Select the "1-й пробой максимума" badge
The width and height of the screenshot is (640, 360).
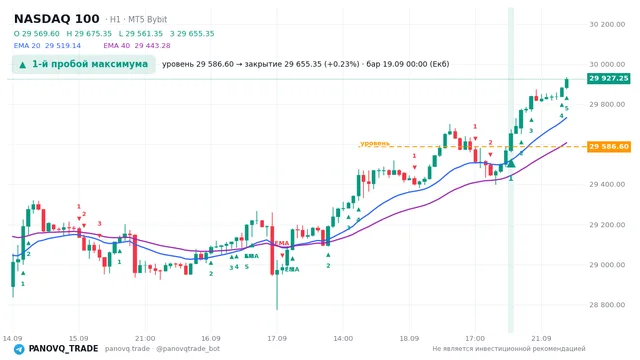(x=84, y=64)
